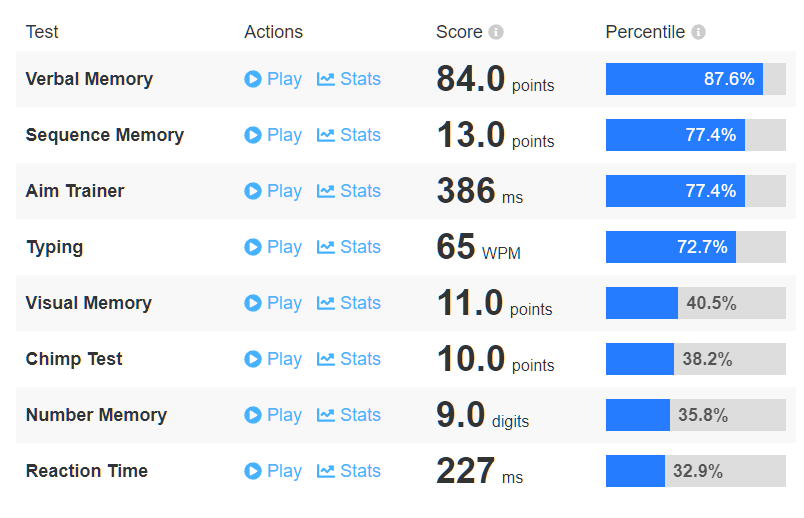Click the Verbal Memory 87.6% percentile bar
The width and height of the screenshot is (804, 518).
click(695, 79)
